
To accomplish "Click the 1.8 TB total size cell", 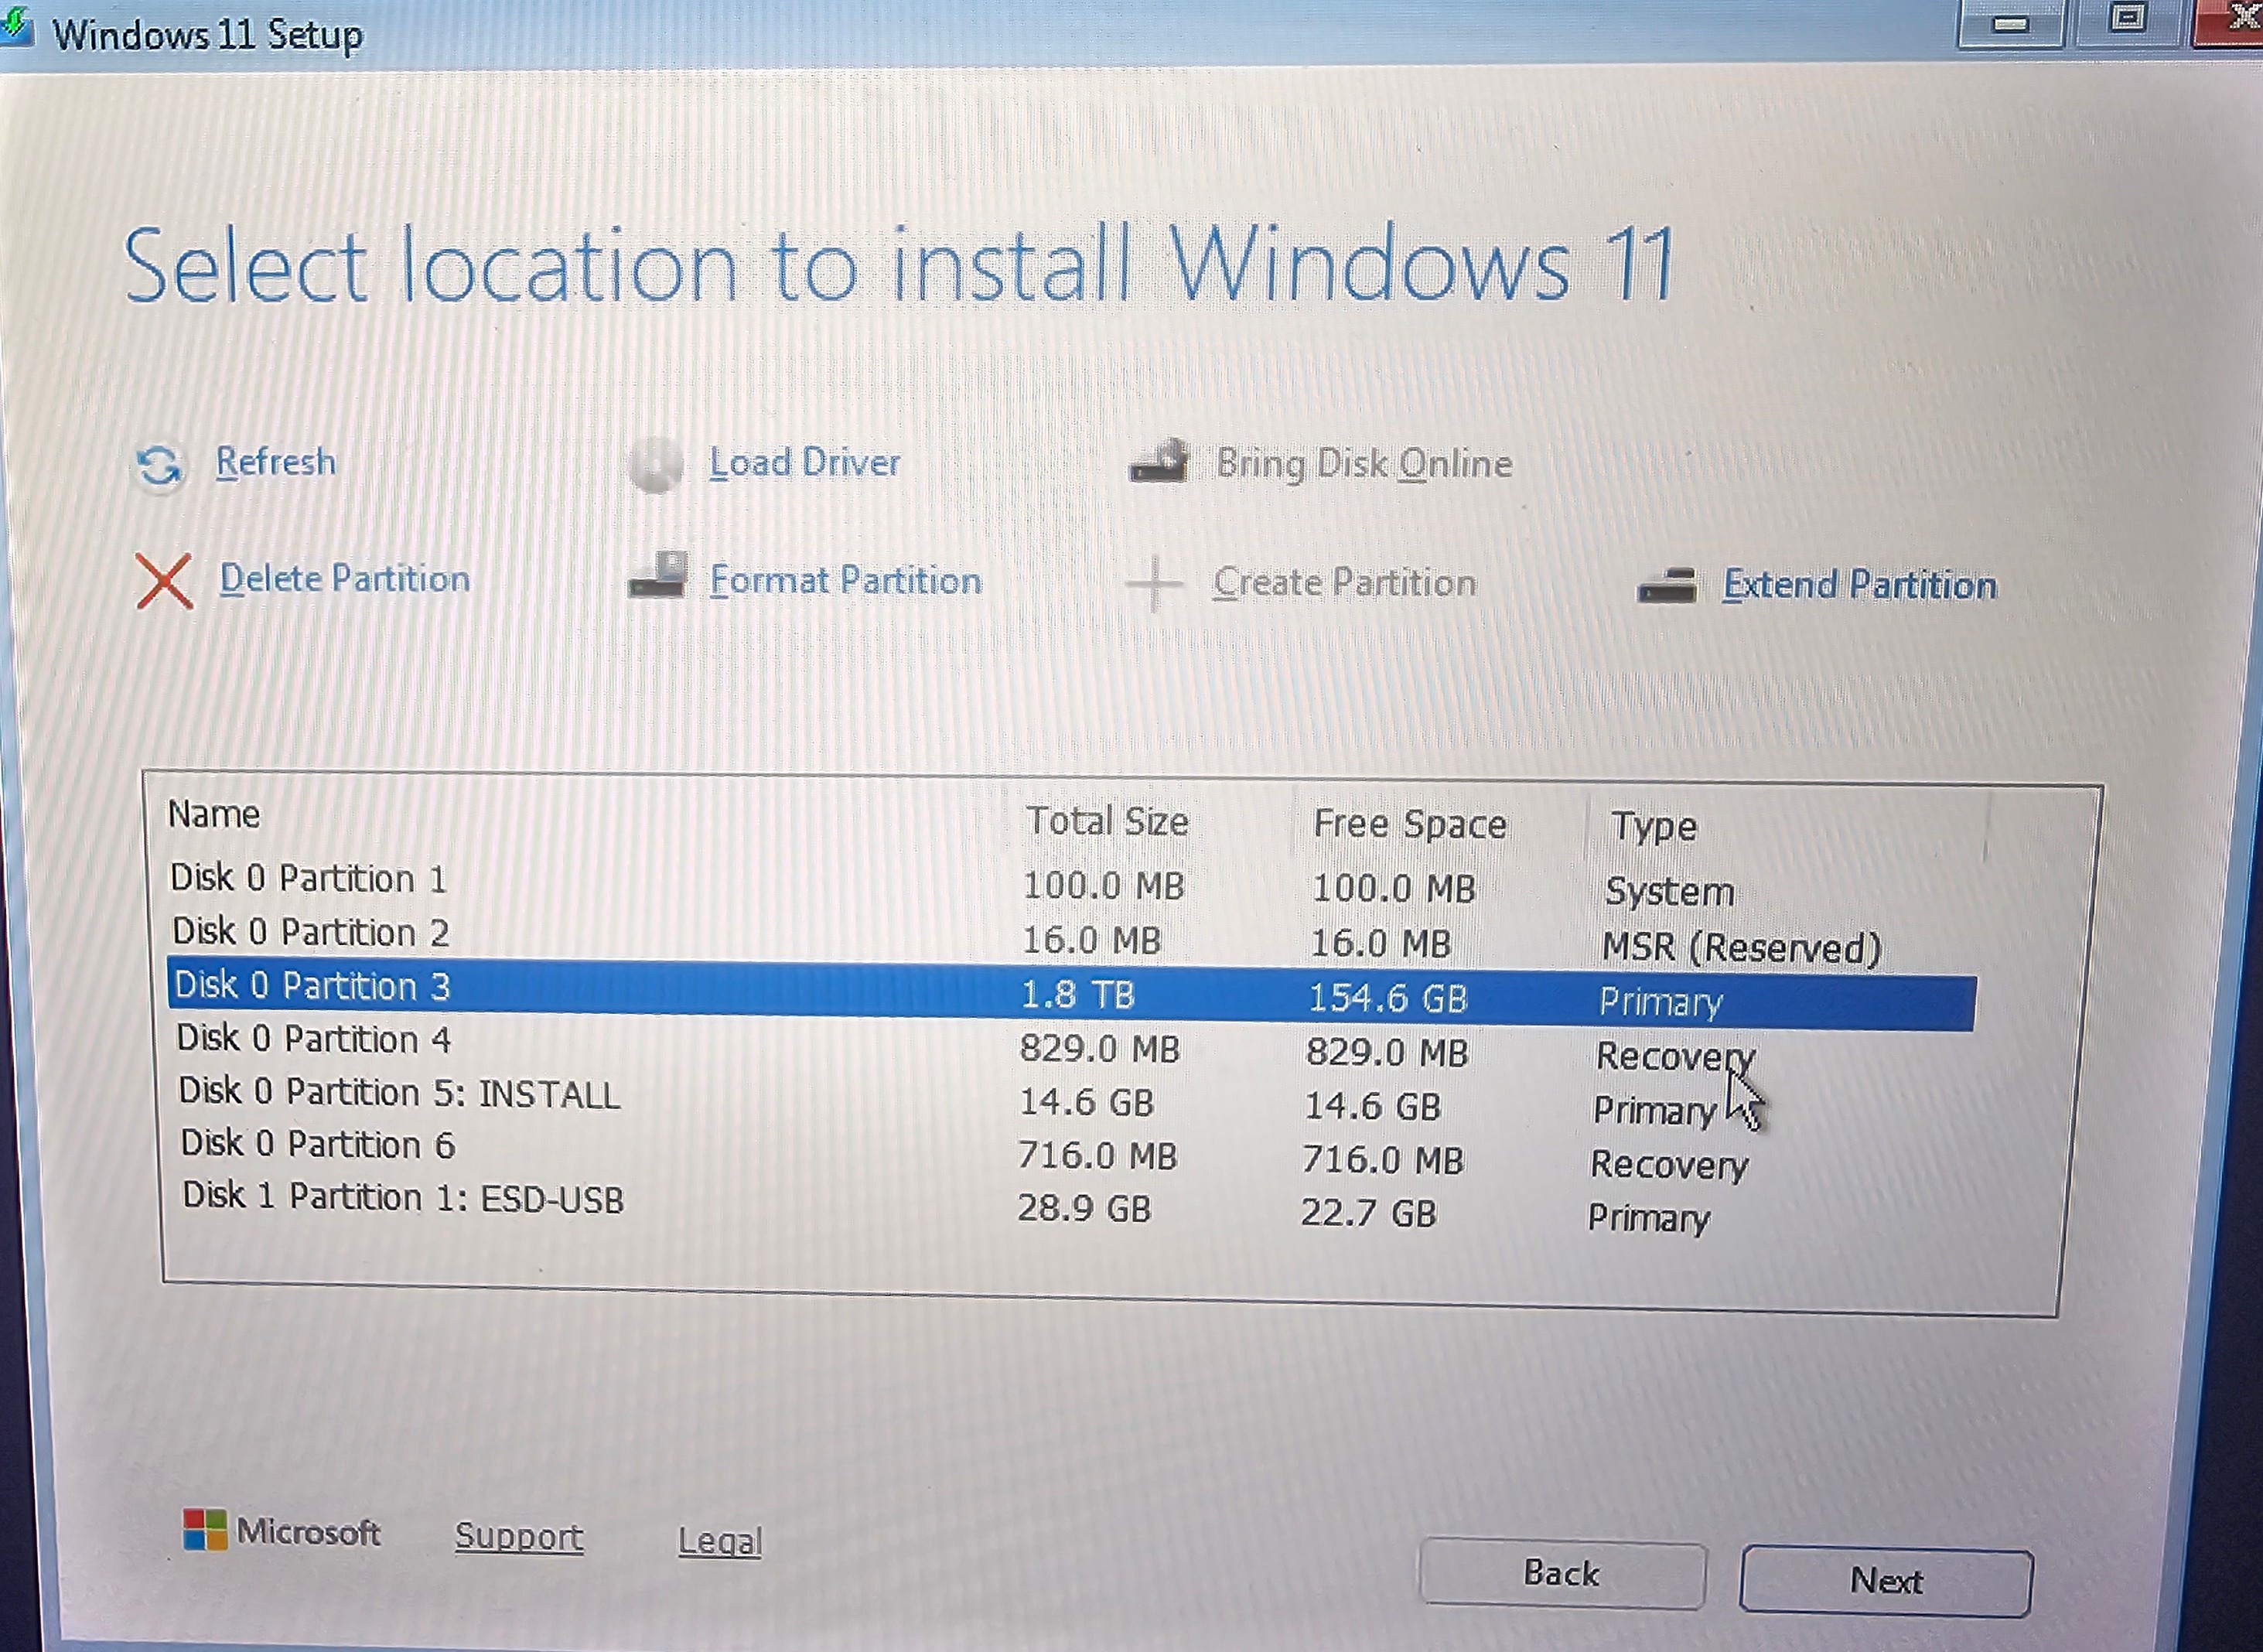I will point(1078,994).
